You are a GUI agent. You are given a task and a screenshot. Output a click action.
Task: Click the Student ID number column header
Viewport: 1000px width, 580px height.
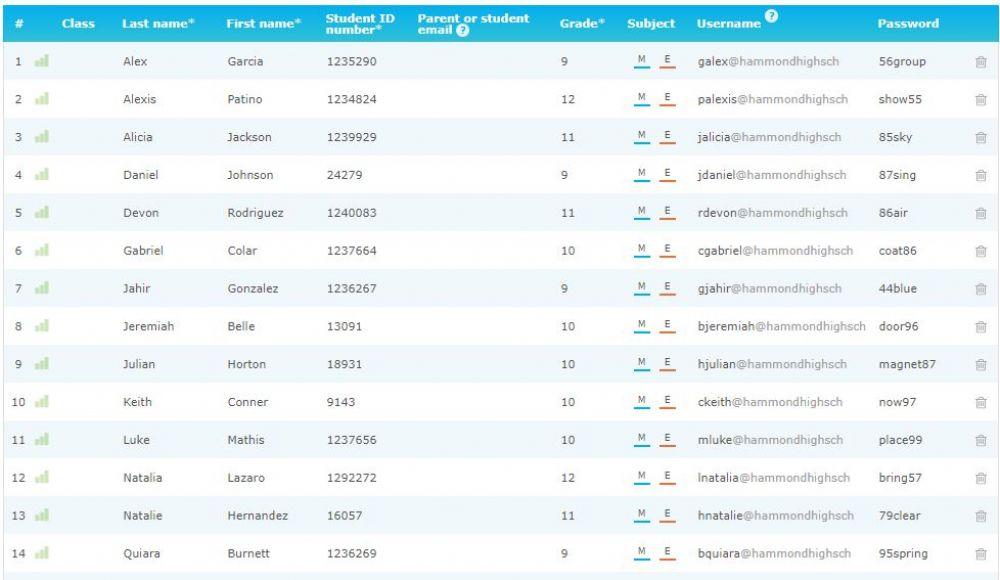356,22
